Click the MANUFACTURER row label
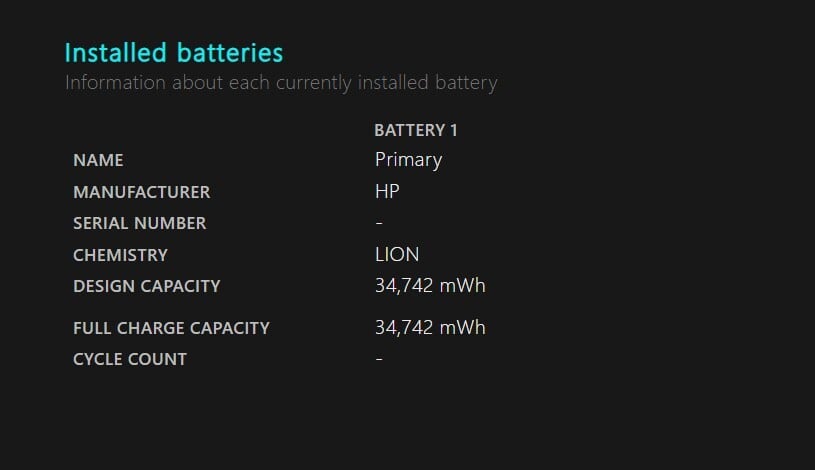 (141, 192)
